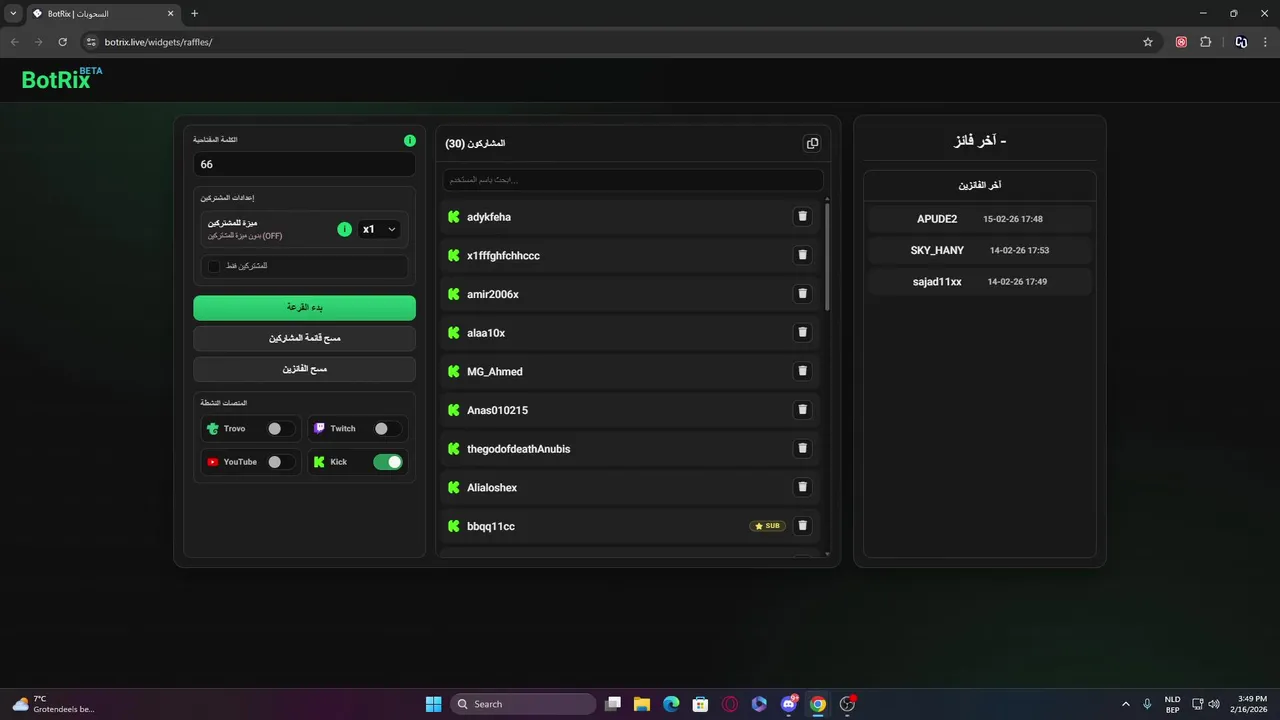Open the x1 subscriber multiplier dropdown

379,229
